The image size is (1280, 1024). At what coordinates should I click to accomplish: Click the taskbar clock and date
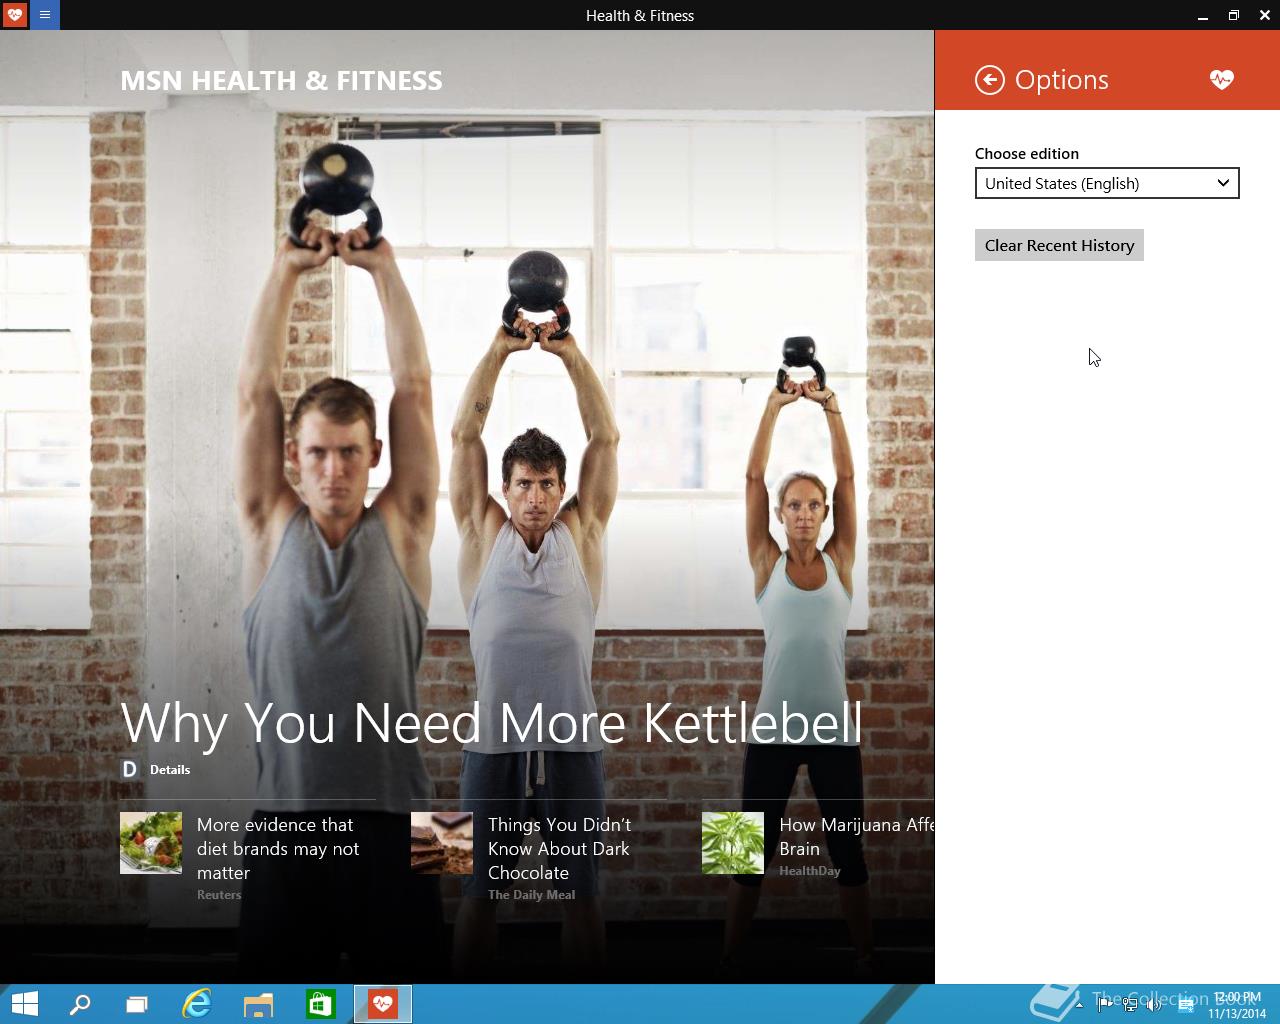point(1237,1005)
